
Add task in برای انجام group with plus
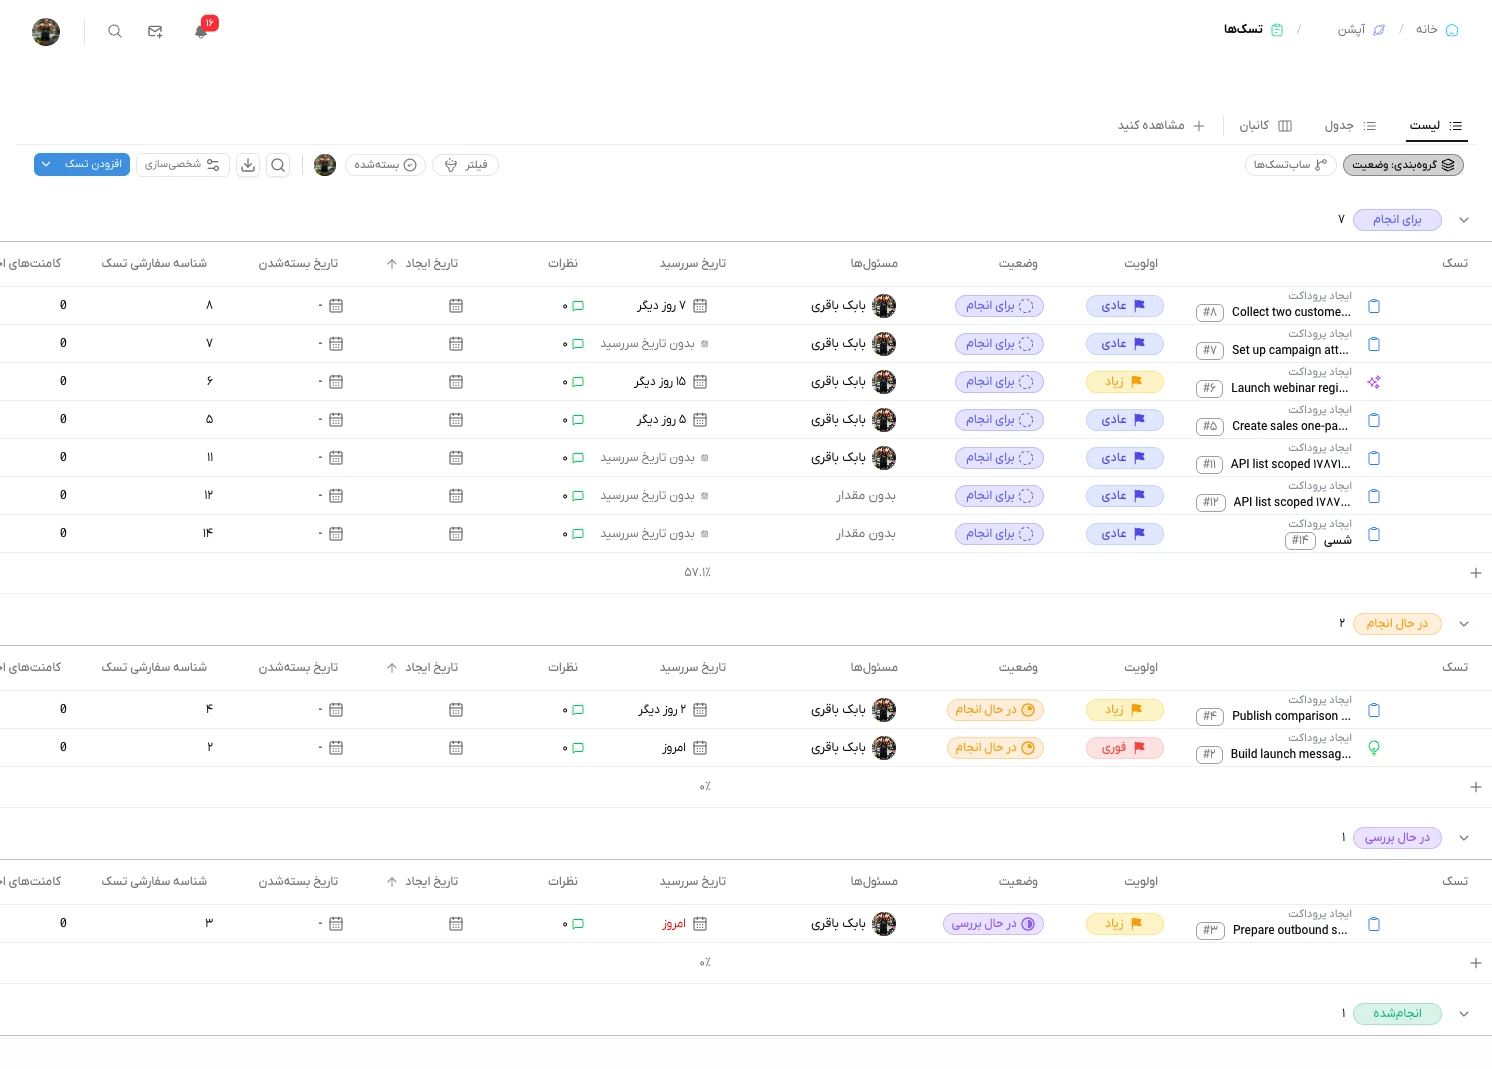[x=1475, y=573]
